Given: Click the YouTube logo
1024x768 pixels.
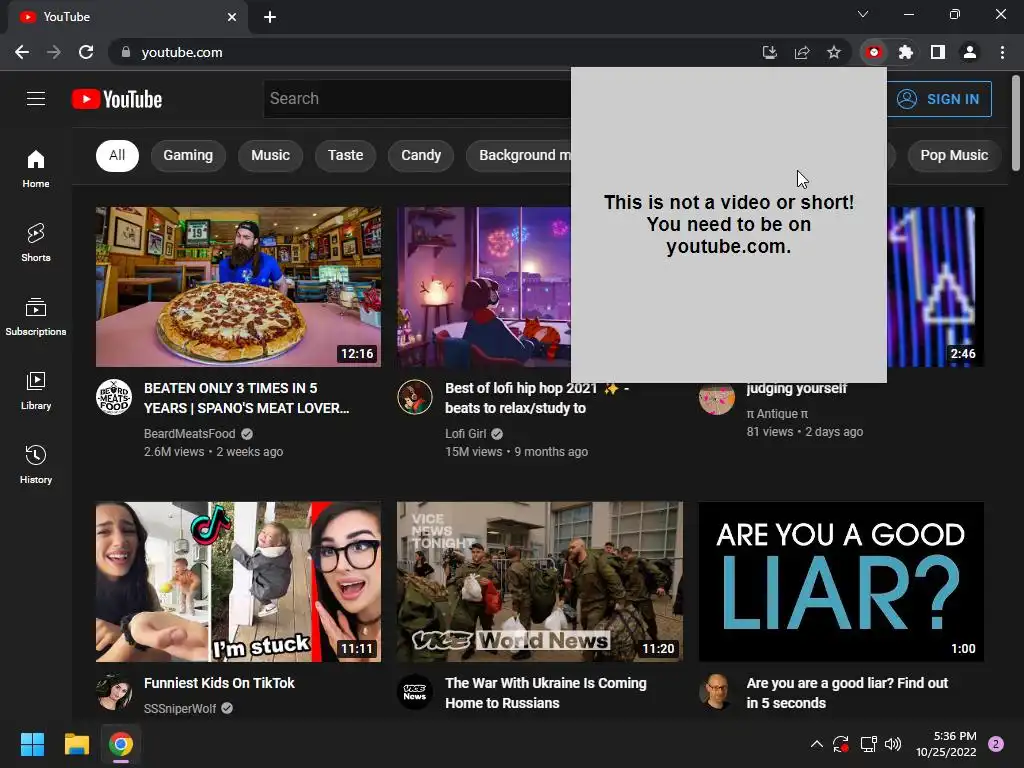Looking at the screenshot, I should (x=117, y=99).
